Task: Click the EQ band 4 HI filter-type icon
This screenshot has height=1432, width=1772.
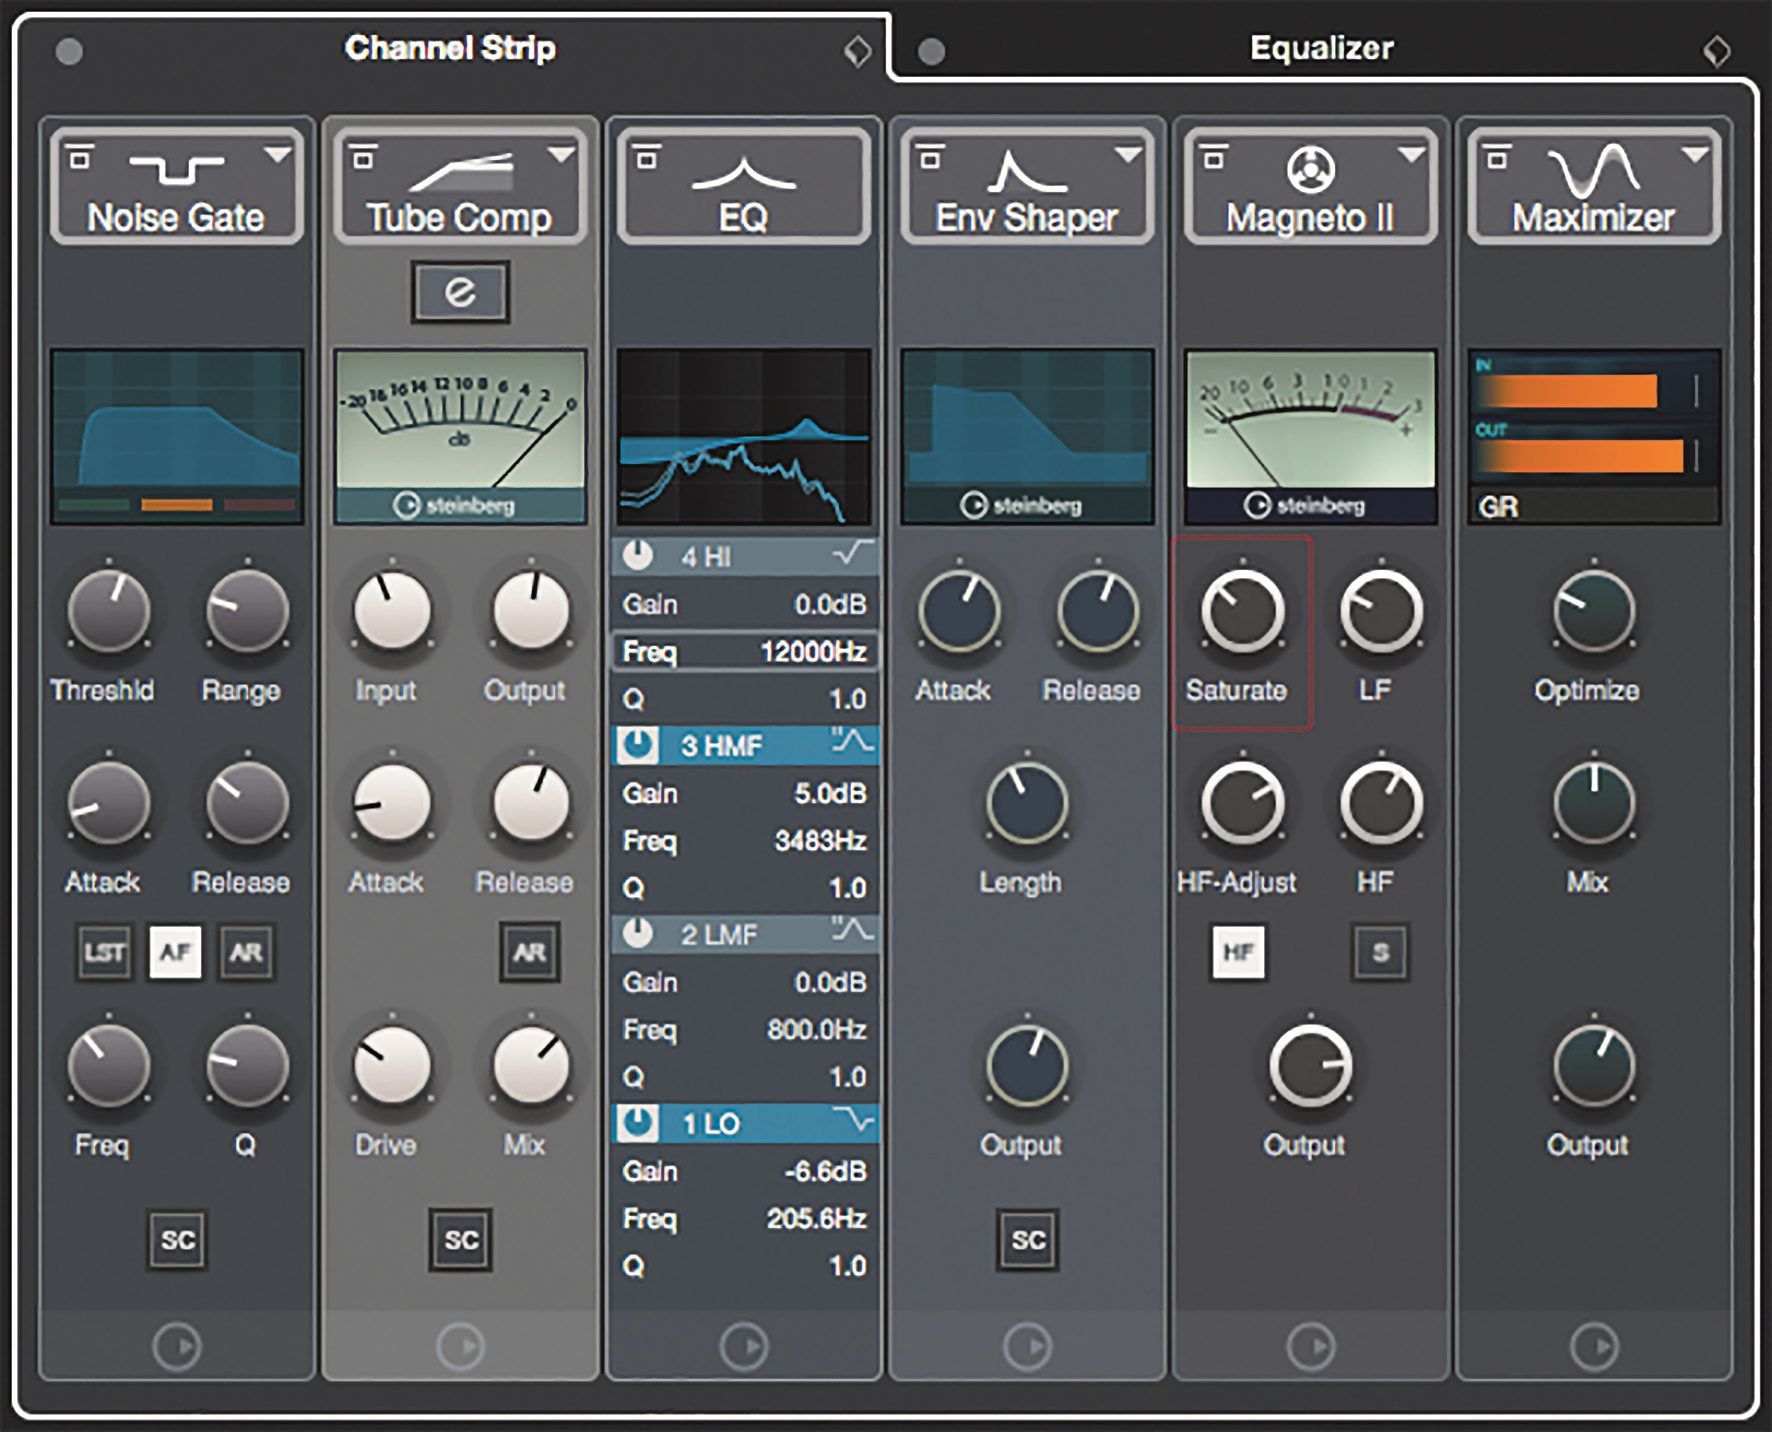Action: tap(852, 555)
